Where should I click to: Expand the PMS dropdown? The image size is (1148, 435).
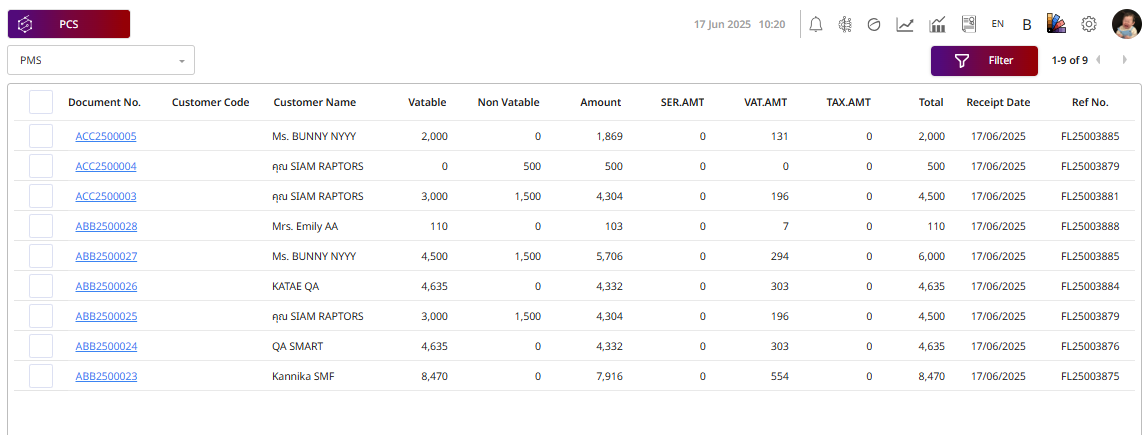101,60
